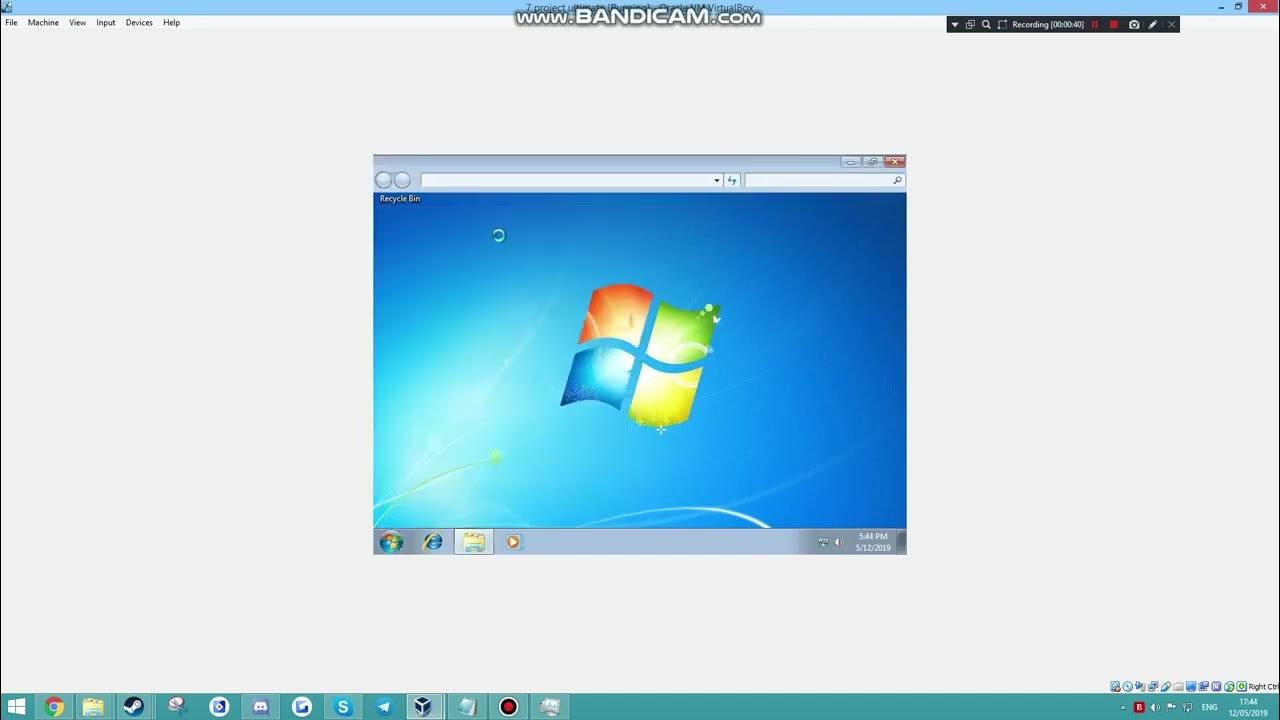Stop the Bandicam recording
Viewport: 1280px width, 720px height.
pos(1114,24)
